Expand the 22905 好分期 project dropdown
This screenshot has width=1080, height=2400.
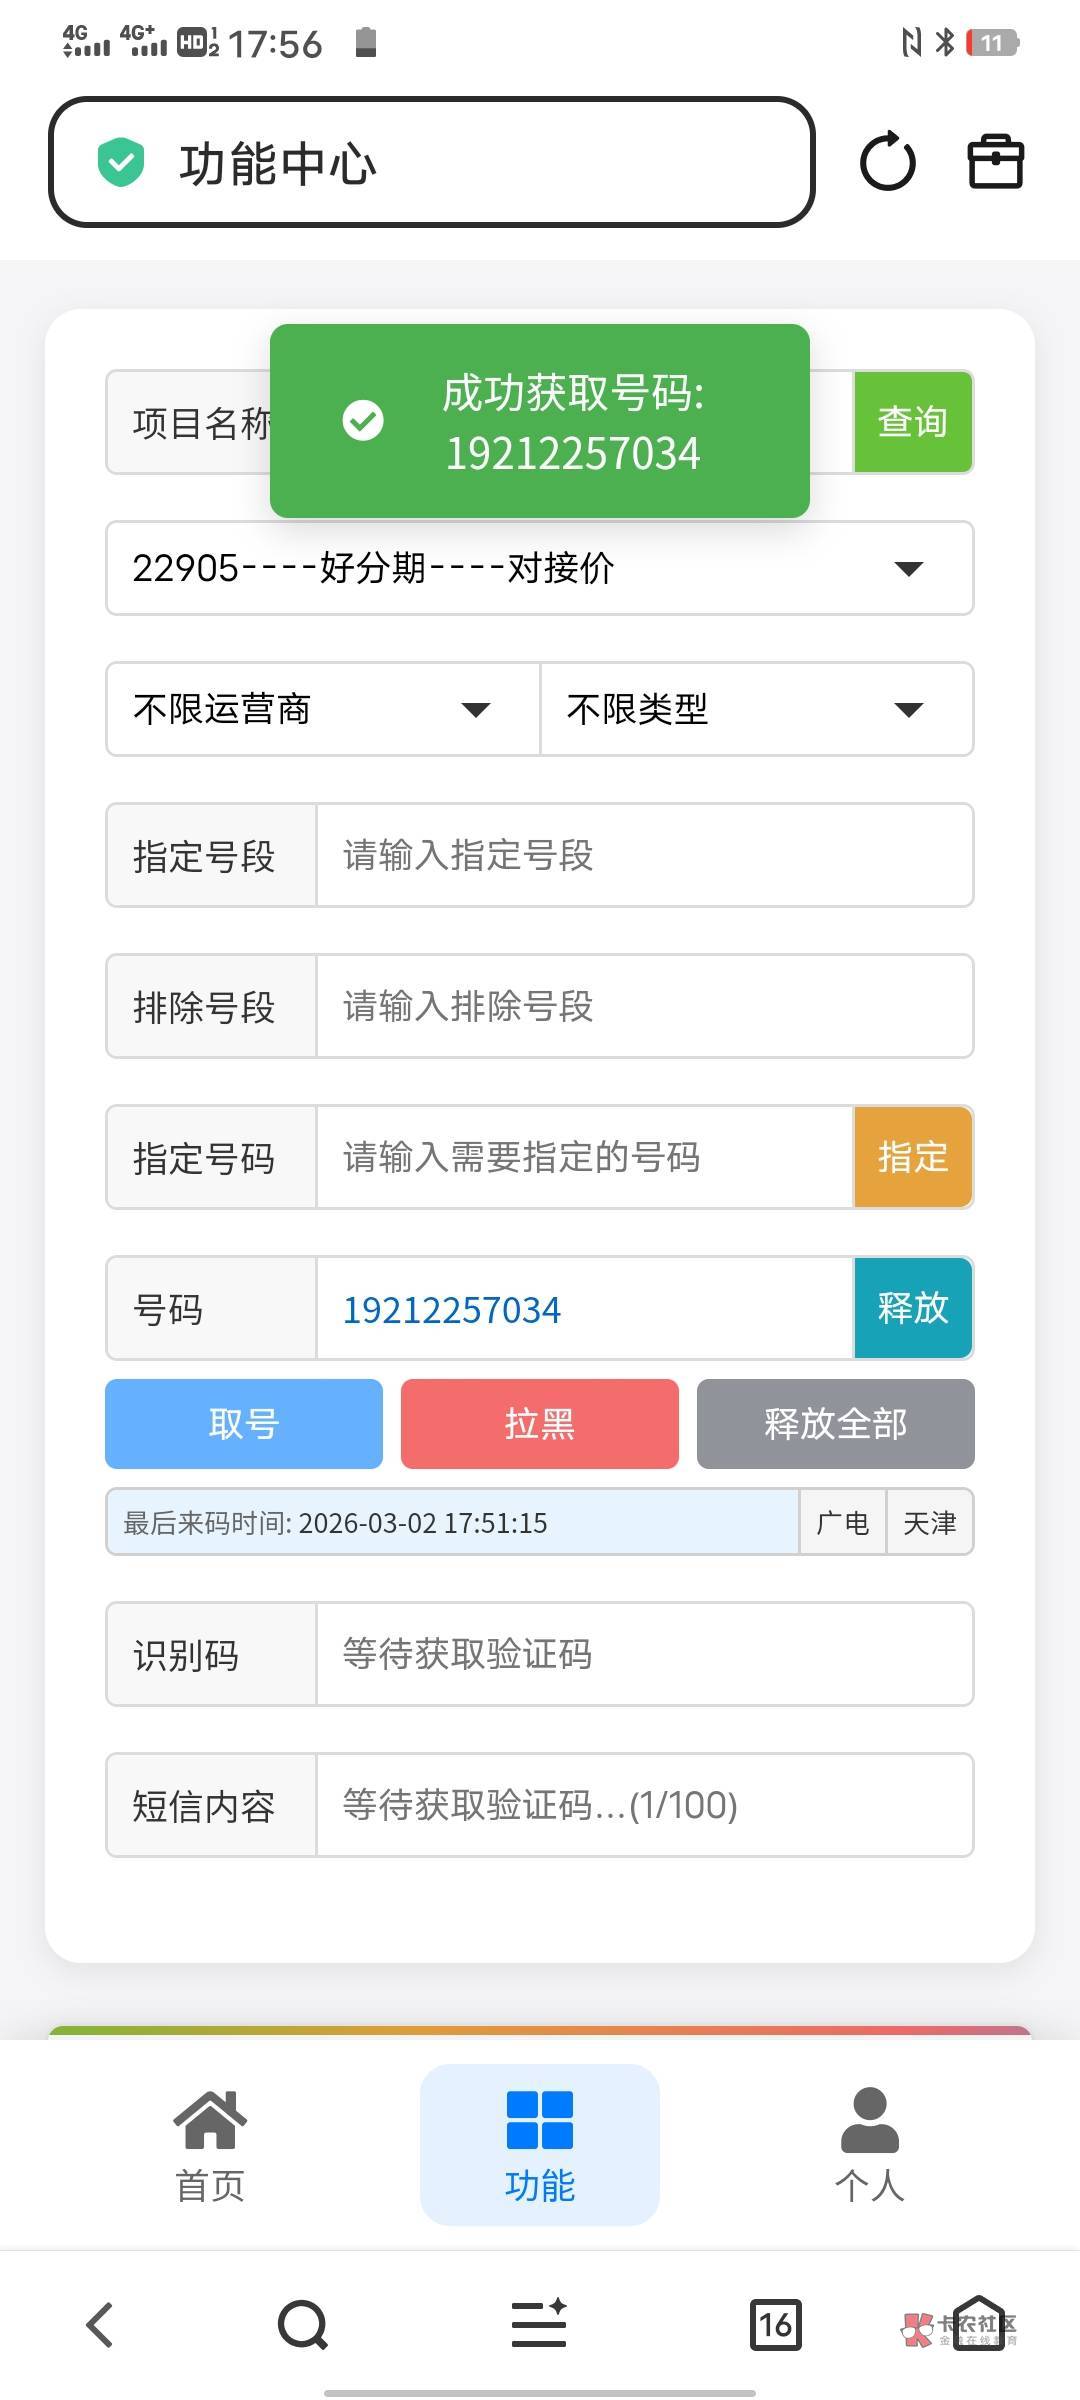[539, 568]
